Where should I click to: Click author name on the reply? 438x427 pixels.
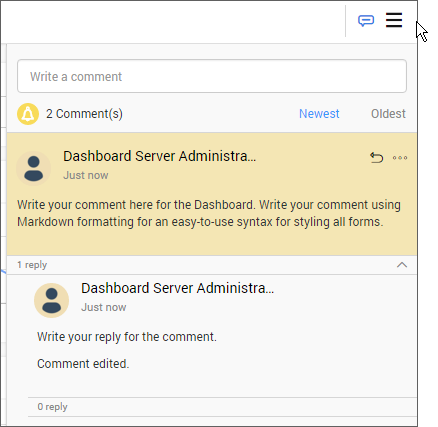click(x=178, y=288)
